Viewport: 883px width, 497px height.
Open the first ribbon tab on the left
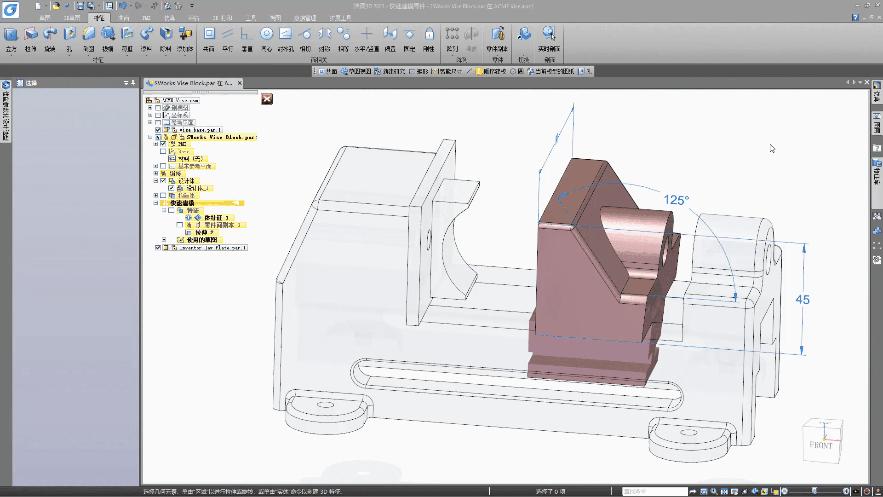click(45, 18)
